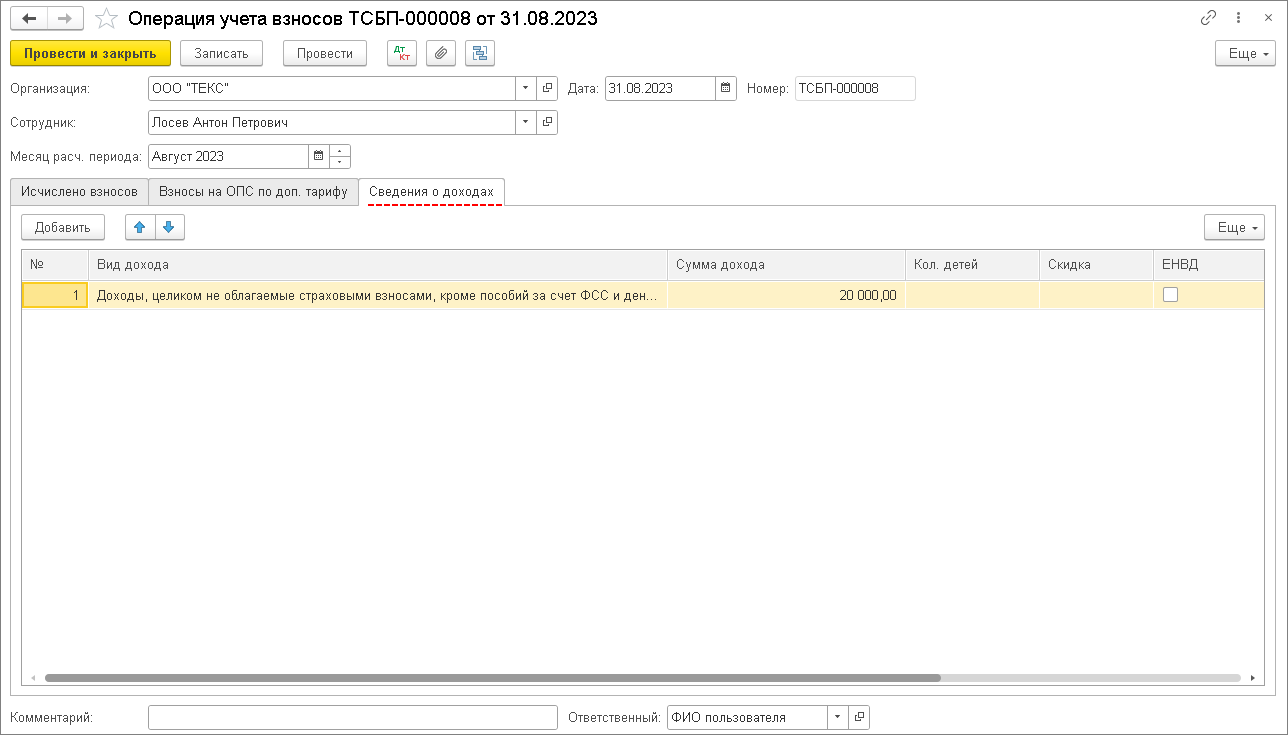
Task: Select row number 1 cell
Action: coord(55,295)
